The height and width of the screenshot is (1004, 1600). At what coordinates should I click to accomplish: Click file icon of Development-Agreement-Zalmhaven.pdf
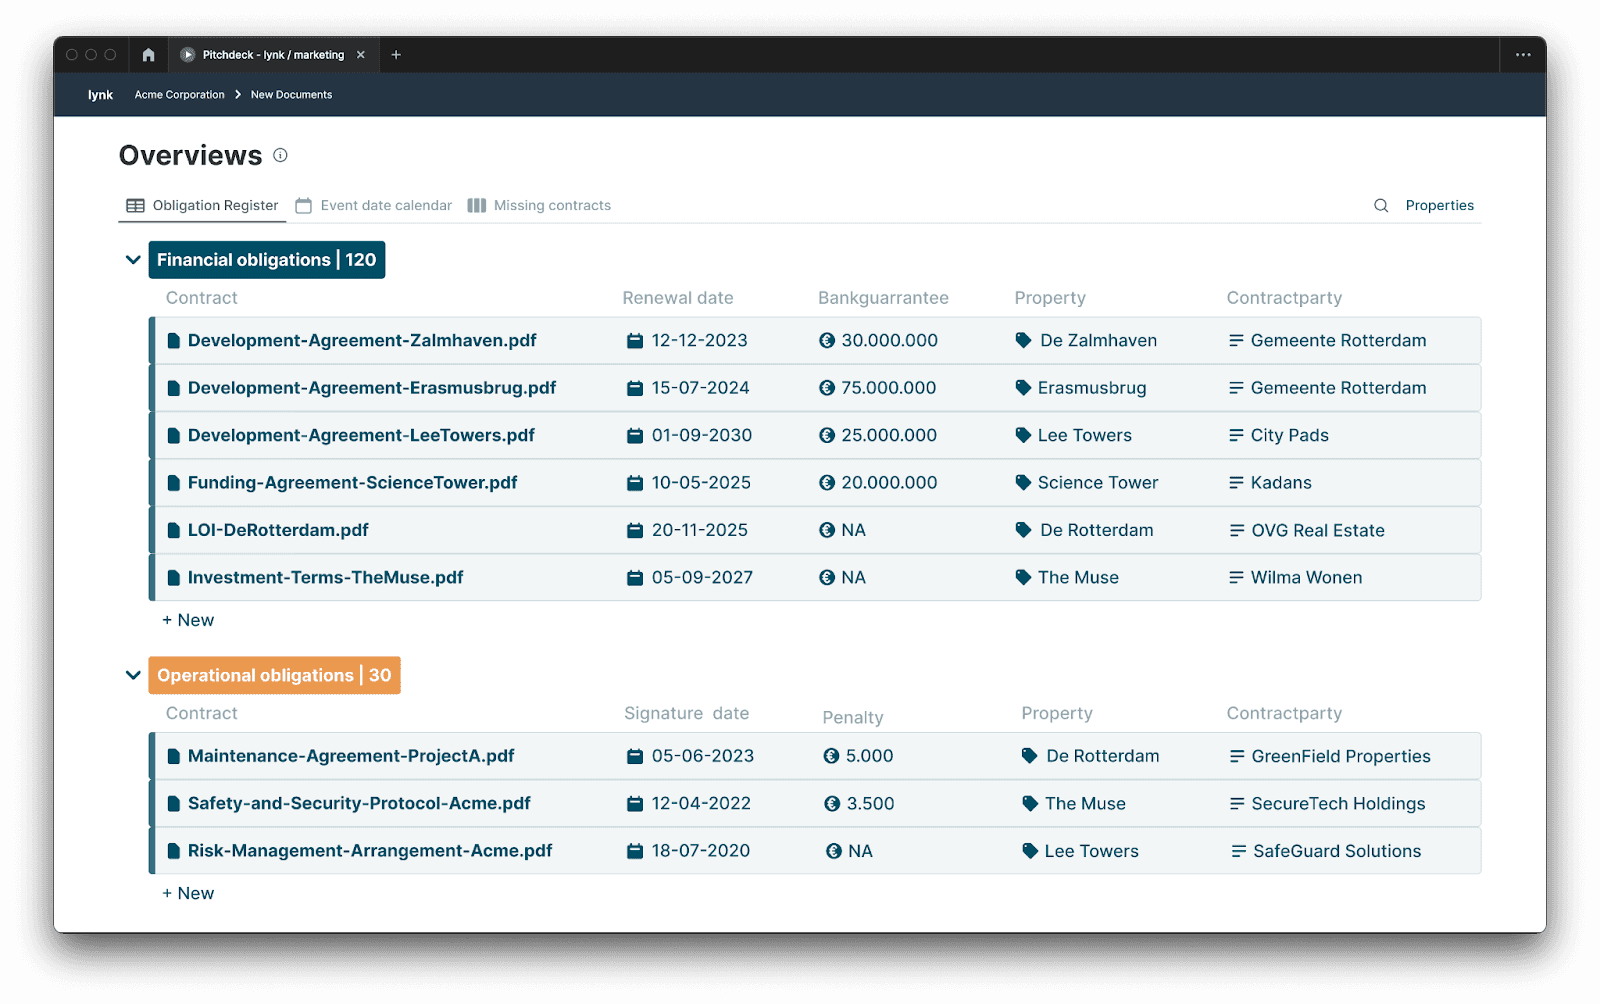(x=174, y=341)
